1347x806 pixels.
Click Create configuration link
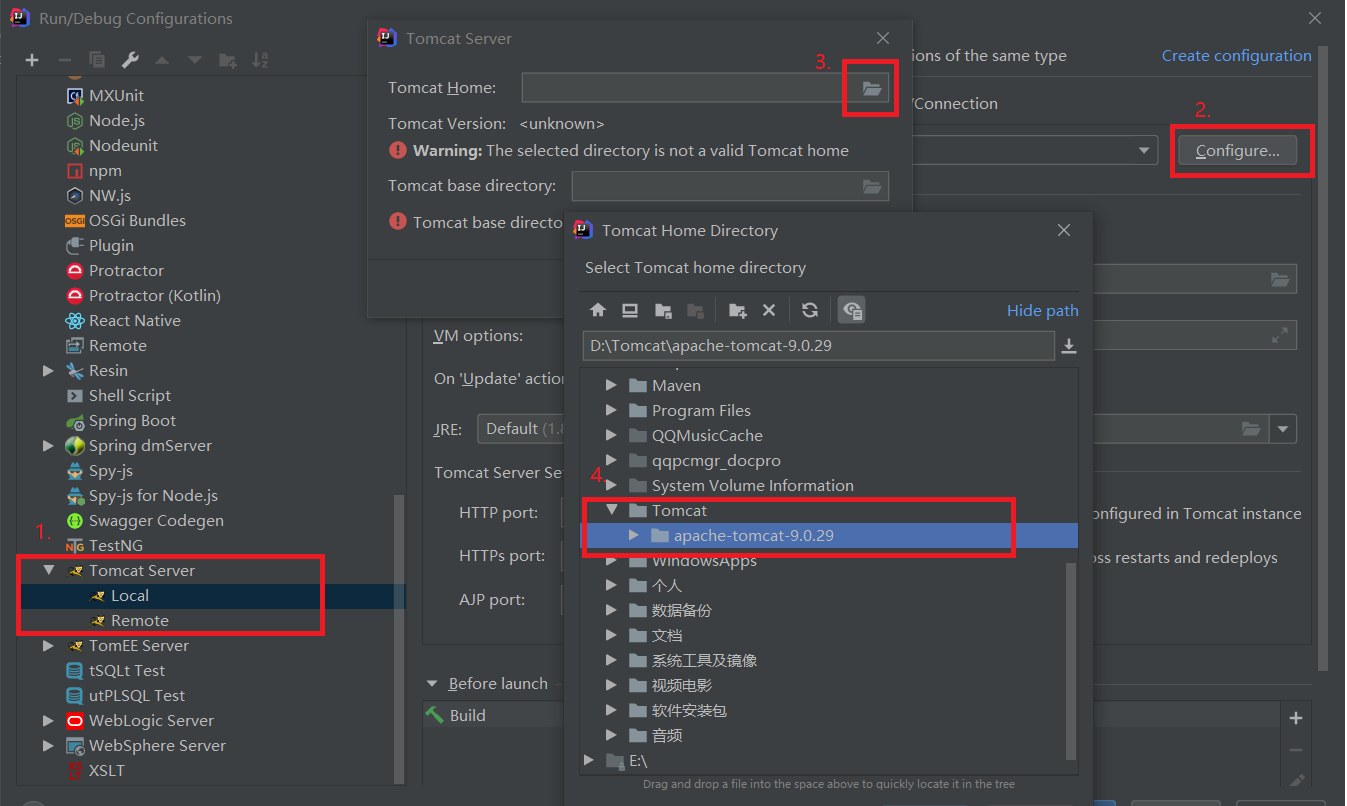(1236, 56)
